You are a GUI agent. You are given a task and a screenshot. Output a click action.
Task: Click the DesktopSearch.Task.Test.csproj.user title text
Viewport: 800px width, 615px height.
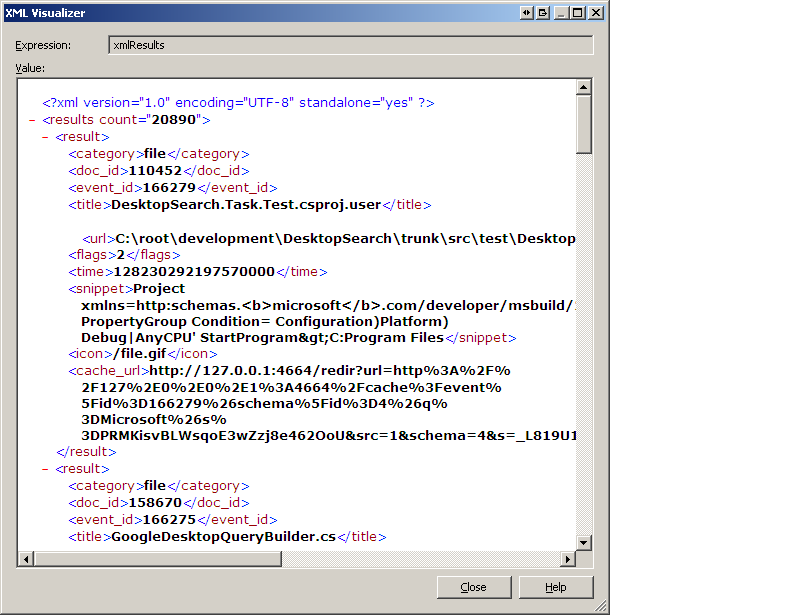point(246,205)
